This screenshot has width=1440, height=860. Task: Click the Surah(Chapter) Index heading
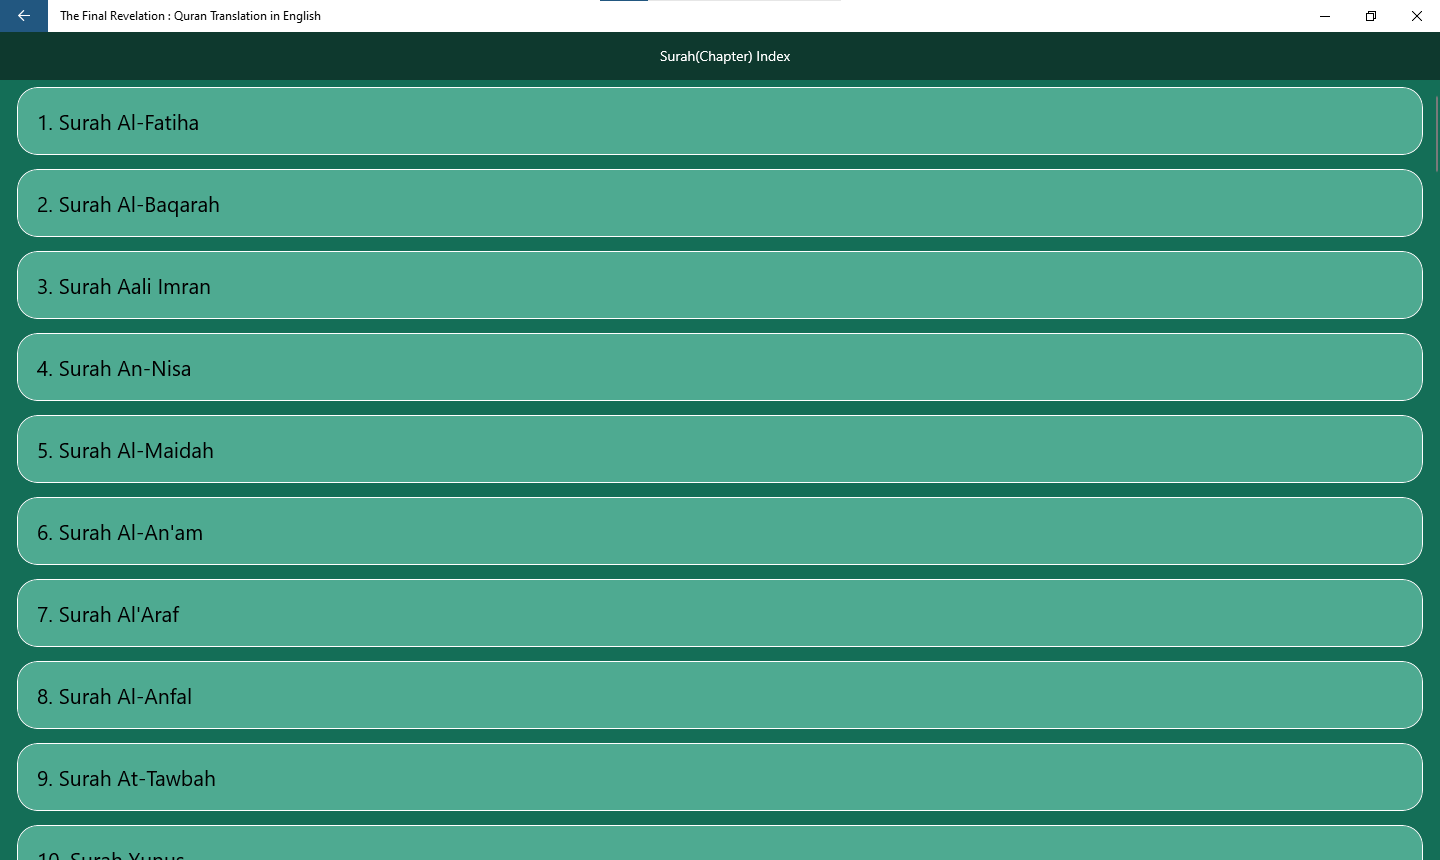click(725, 56)
